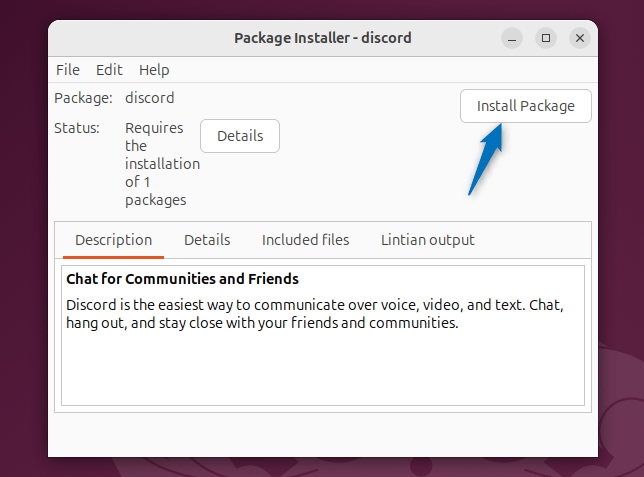Switch to the Lintian output tab
Screen dimensions: 644x477
428,240
